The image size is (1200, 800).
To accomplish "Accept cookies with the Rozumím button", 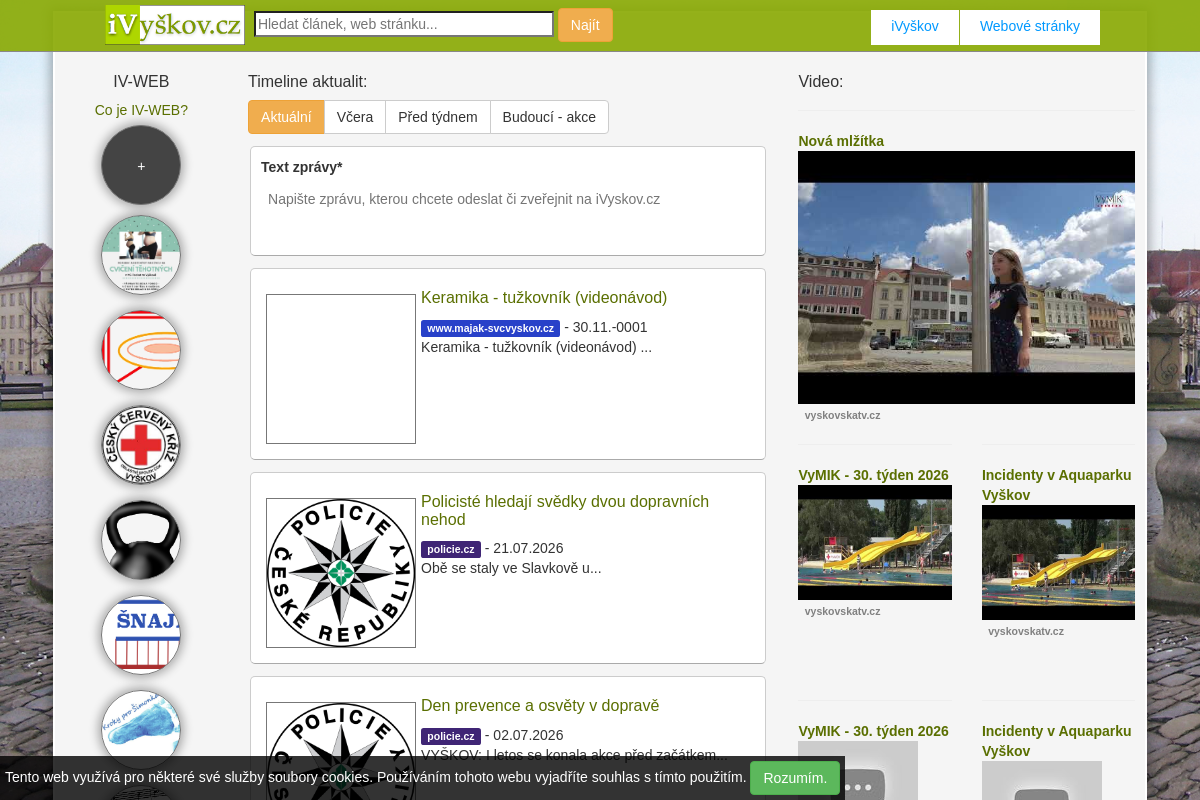I will (x=795, y=778).
